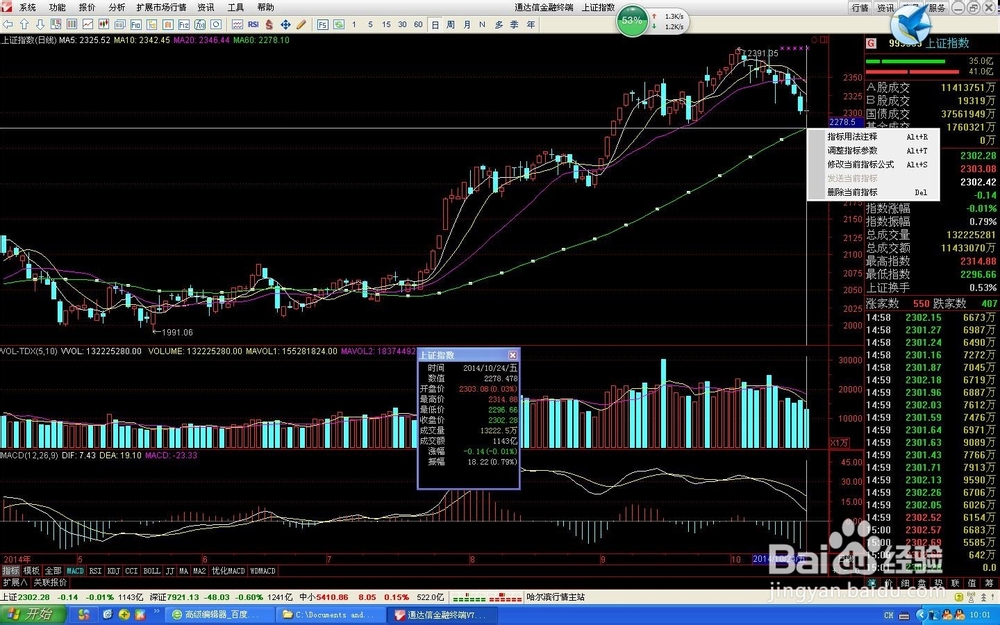The height and width of the screenshot is (625, 1000).
Task: Open the C:\Documents and taskbar folder window
Action: pos(332,615)
